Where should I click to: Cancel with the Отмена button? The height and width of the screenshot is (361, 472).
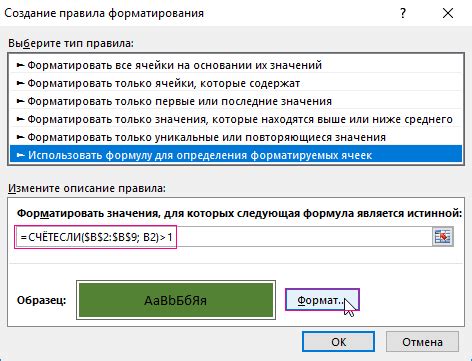coord(422,342)
